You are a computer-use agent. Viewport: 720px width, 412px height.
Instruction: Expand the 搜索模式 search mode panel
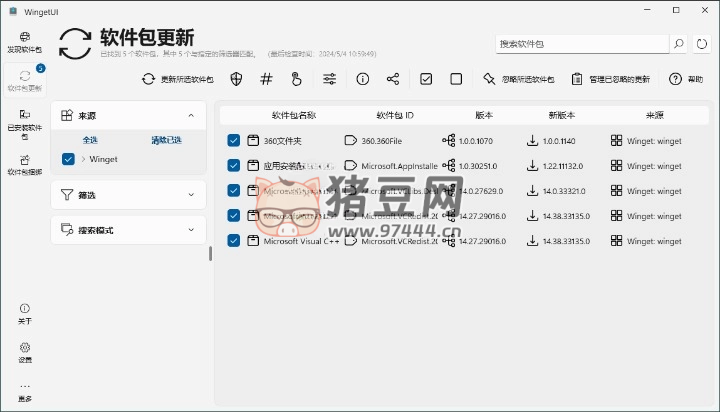point(190,230)
